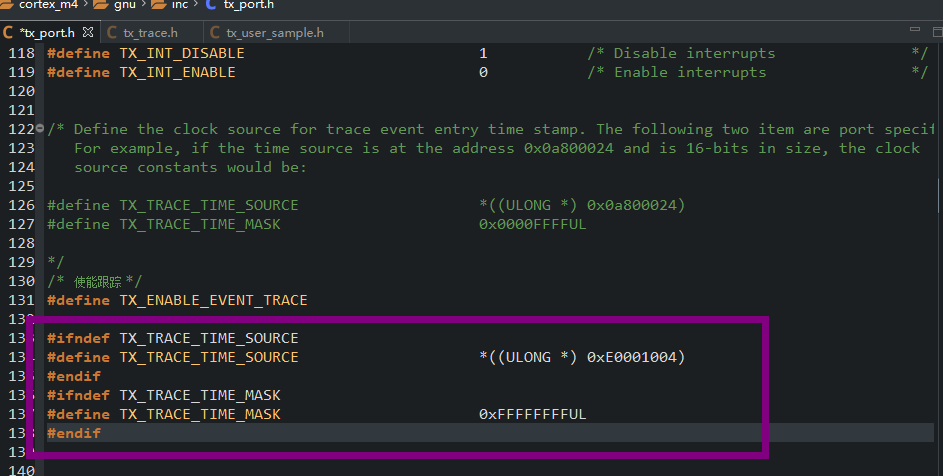Click the tx_port.h breadcrumb file
Screen dimensions: 943x476
[x=248, y=5]
